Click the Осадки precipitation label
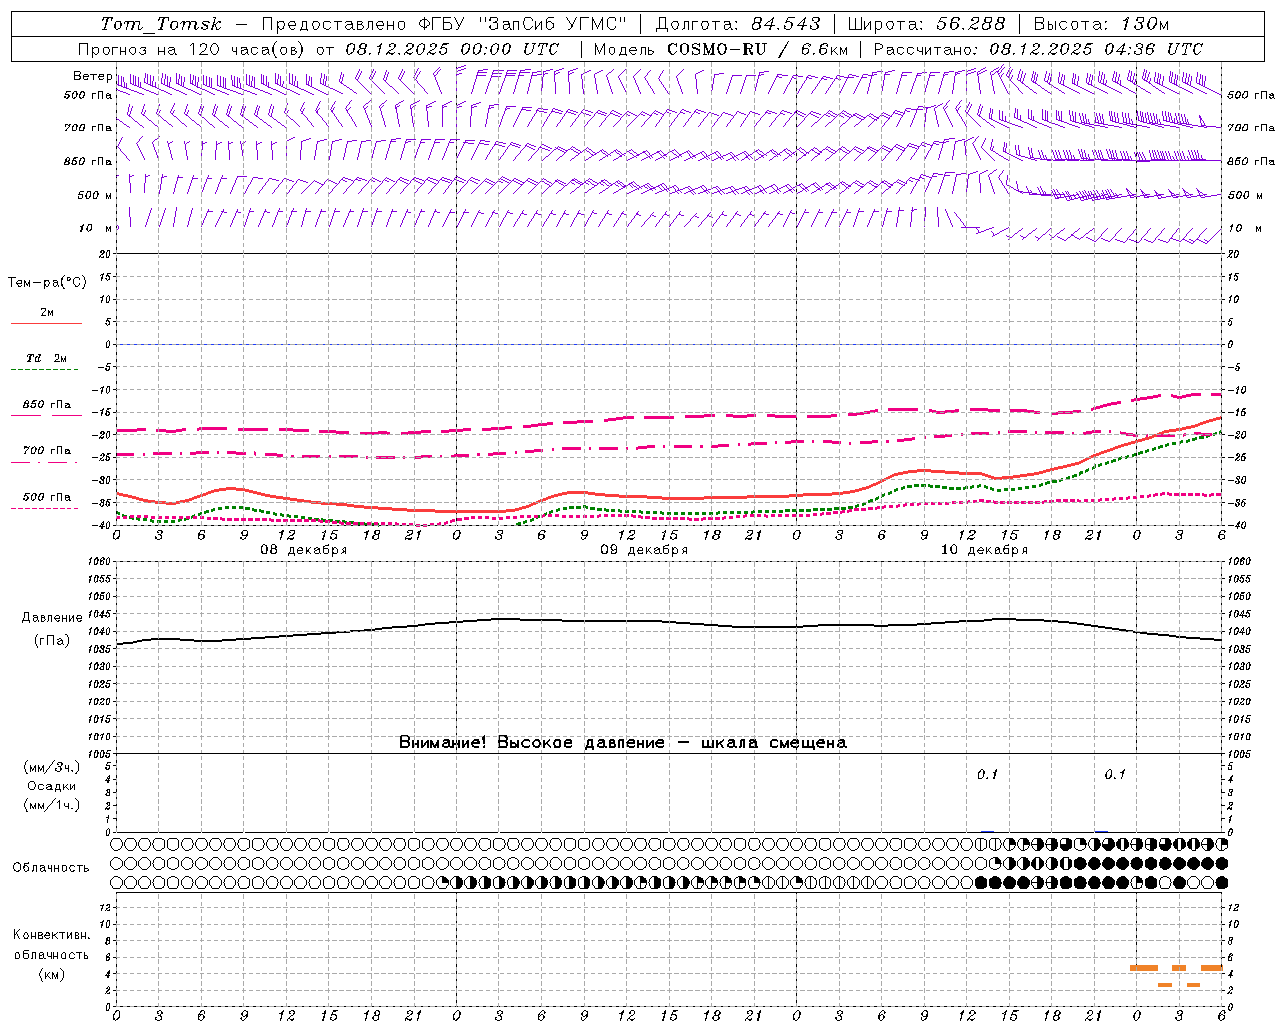 (x=52, y=786)
